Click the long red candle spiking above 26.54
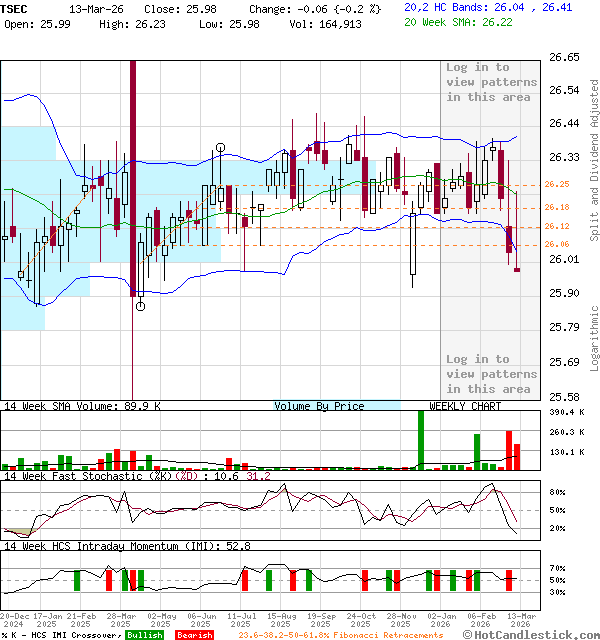The image size is (600, 640). 132,180
